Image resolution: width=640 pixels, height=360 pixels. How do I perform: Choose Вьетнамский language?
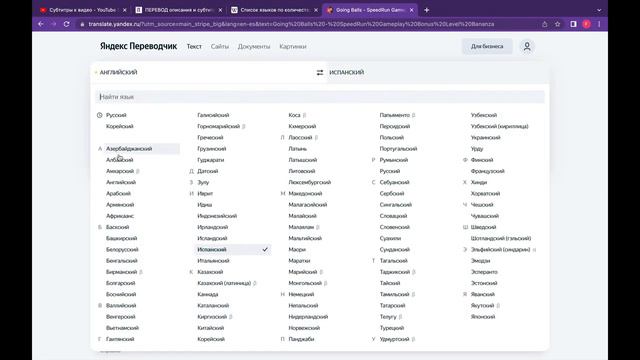(x=122, y=328)
